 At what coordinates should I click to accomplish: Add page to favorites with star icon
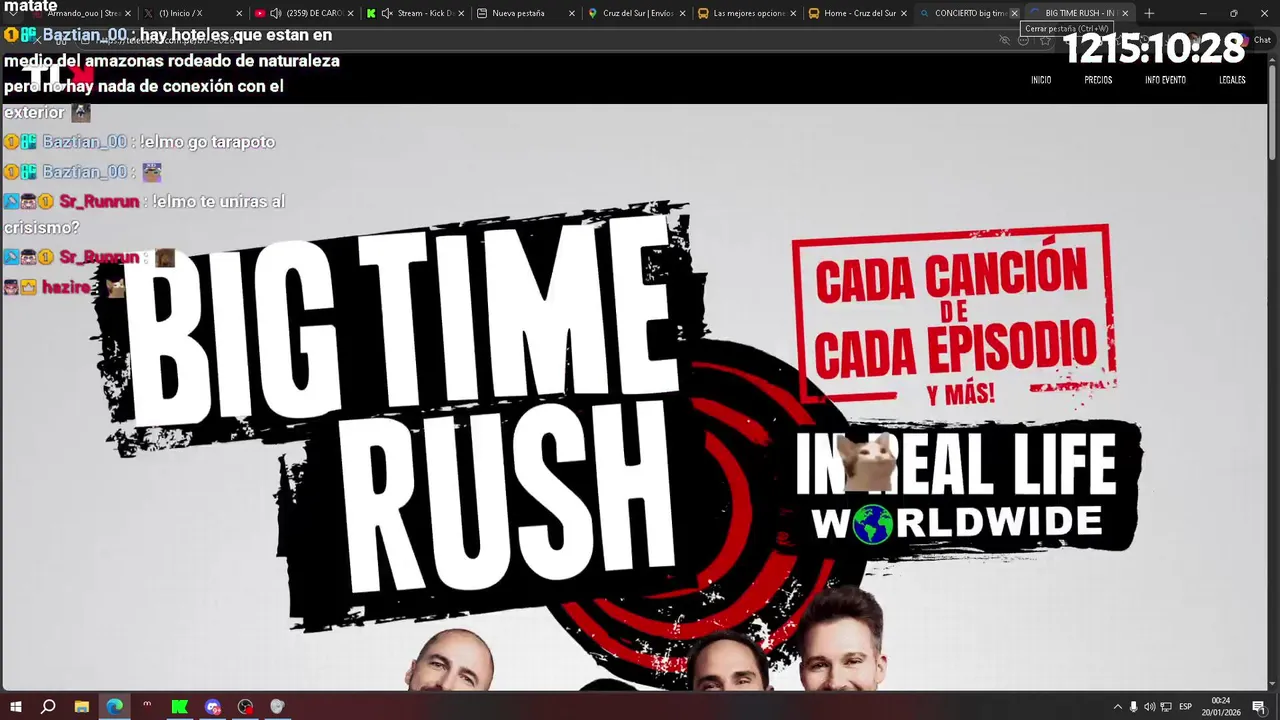click(1045, 40)
